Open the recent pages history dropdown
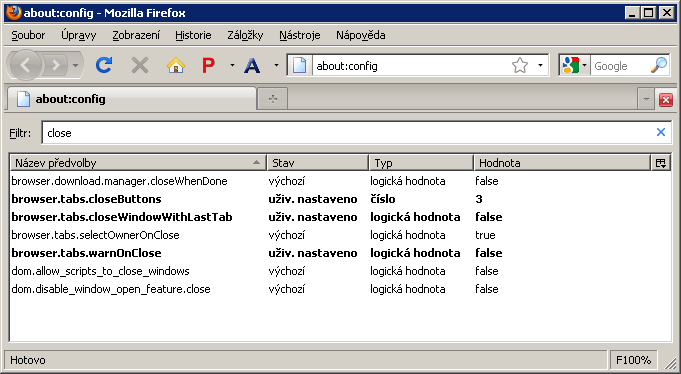This screenshot has width=681, height=374. pyautogui.click(x=76, y=66)
